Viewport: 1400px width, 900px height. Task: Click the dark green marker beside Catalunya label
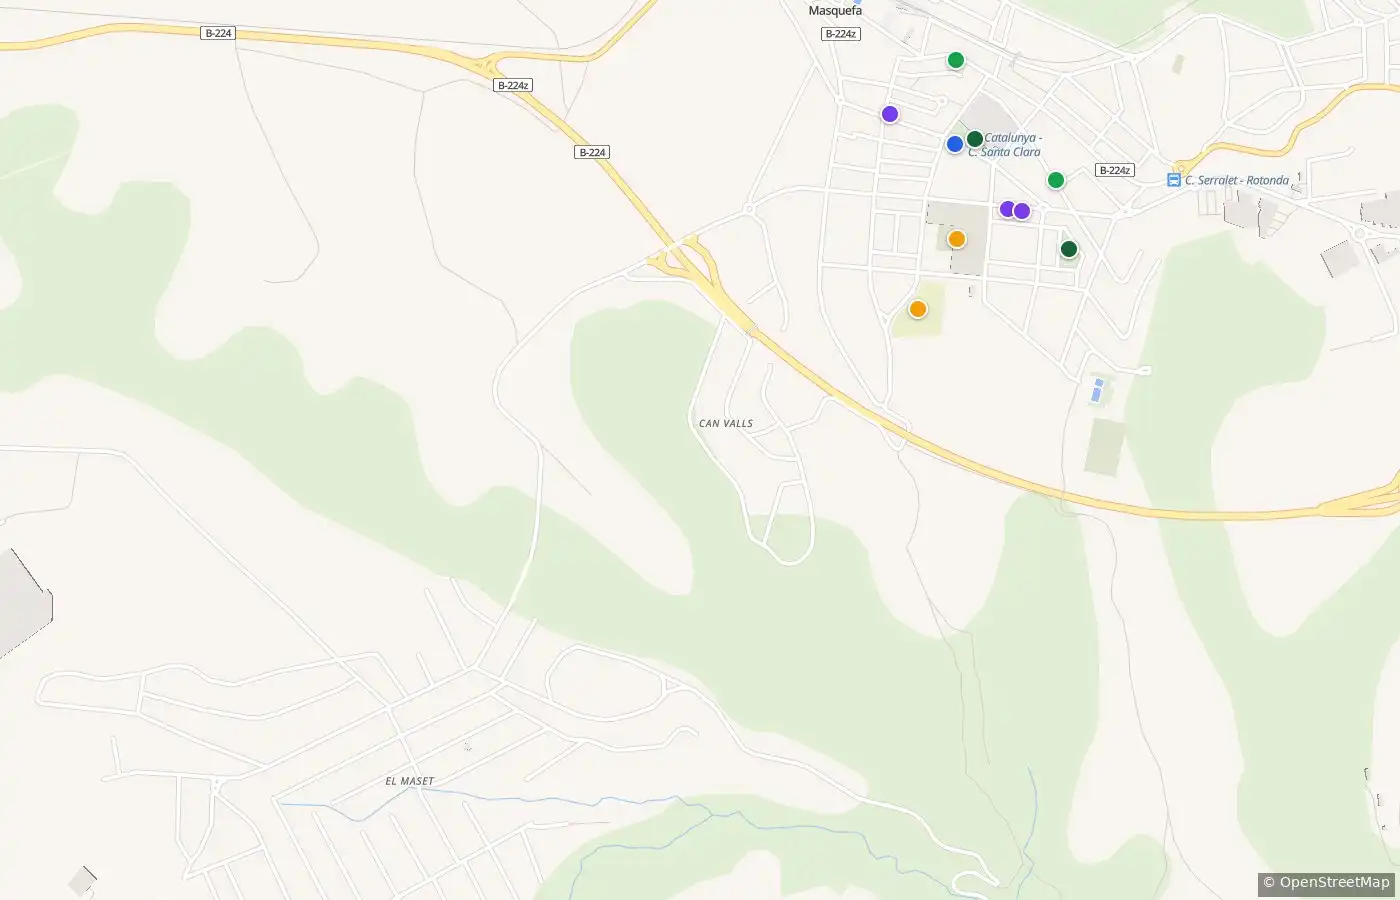(975, 139)
